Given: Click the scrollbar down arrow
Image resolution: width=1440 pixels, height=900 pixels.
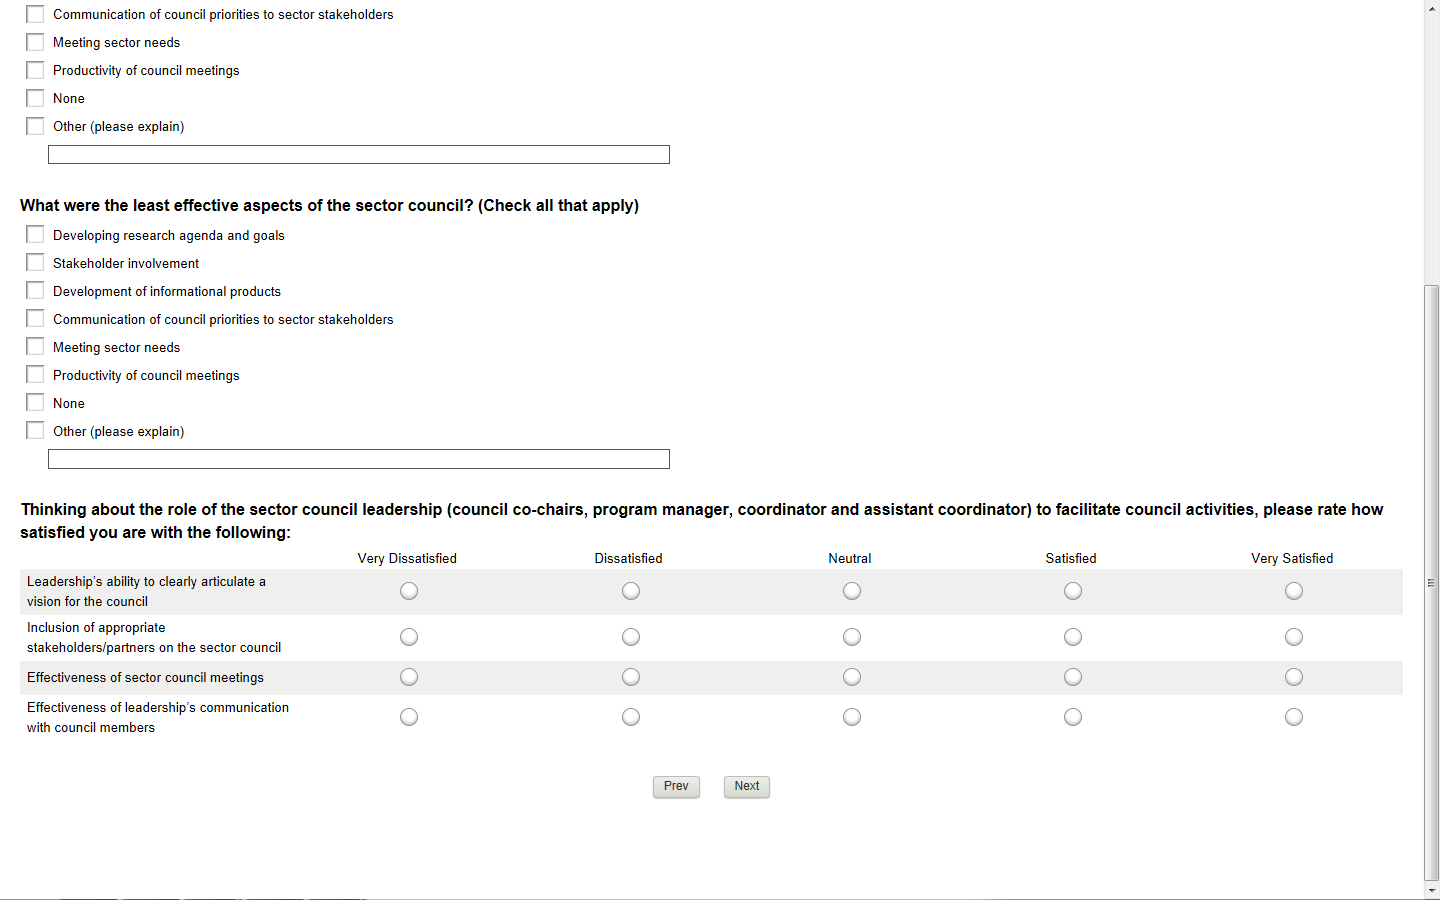Looking at the screenshot, I should [1432, 890].
